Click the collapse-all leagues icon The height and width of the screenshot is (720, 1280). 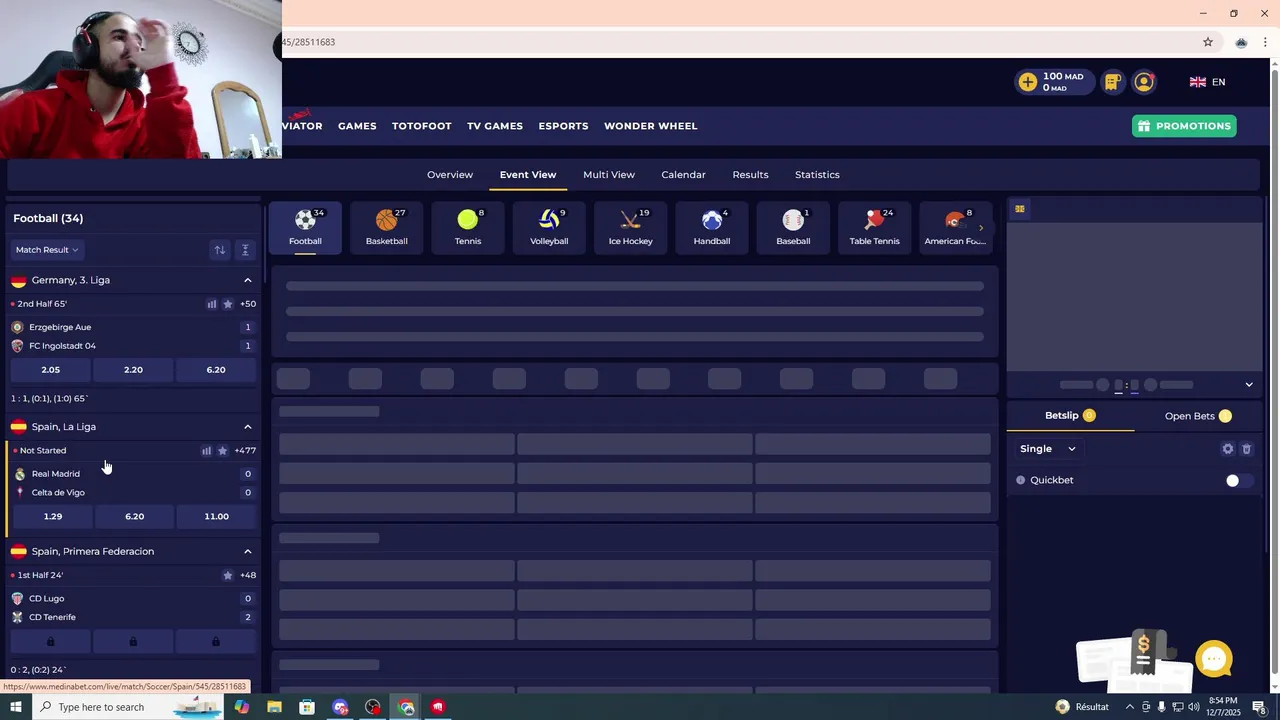click(x=245, y=250)
